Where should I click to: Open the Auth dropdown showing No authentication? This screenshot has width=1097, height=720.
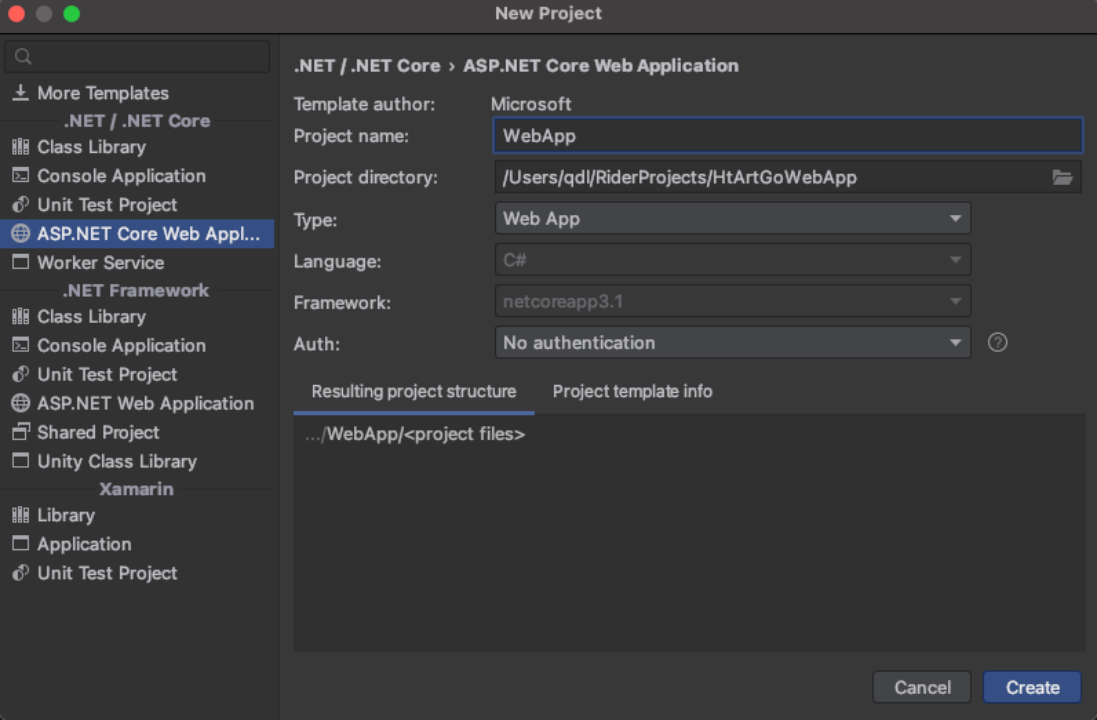(x=732, y=343)
